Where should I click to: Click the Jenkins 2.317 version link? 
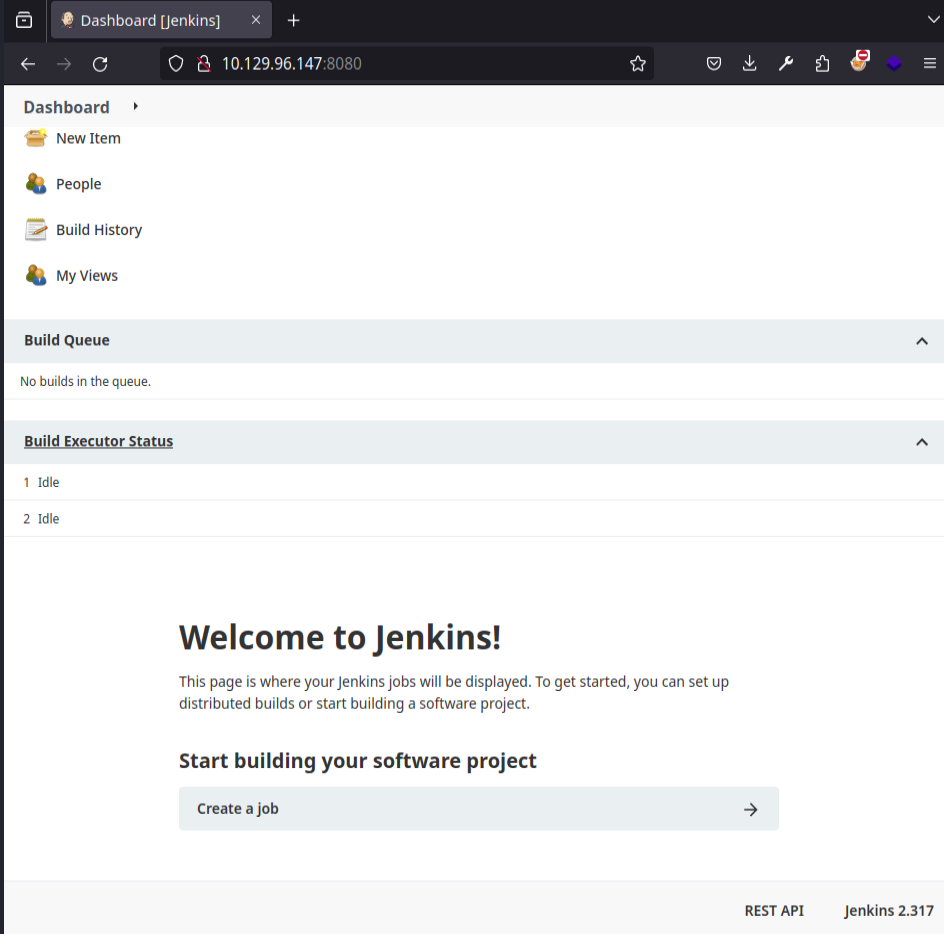tap(888, 911)
